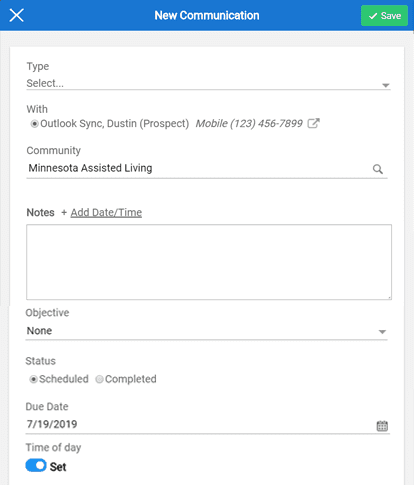414x485 pixels.
Task: Open the Type dropdown
Action: coord(208,83)
